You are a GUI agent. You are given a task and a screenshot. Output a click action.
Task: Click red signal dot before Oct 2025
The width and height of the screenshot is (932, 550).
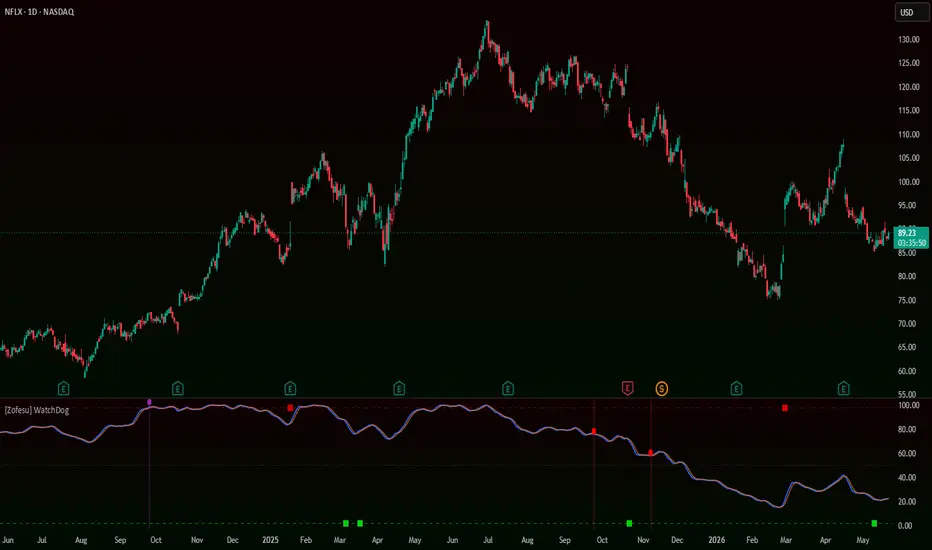pyautogui.click(x=594, y=431)
